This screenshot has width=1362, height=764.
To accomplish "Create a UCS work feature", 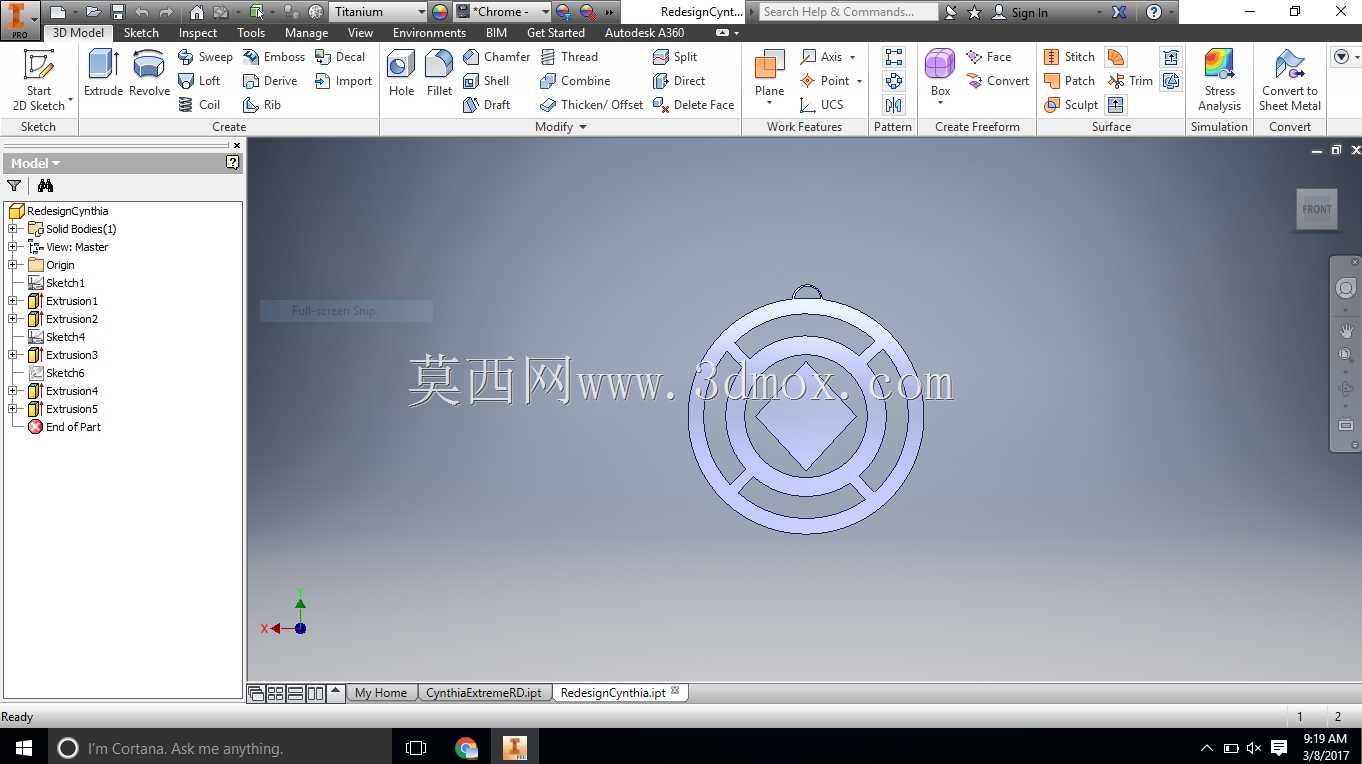I will coord(822,105).
